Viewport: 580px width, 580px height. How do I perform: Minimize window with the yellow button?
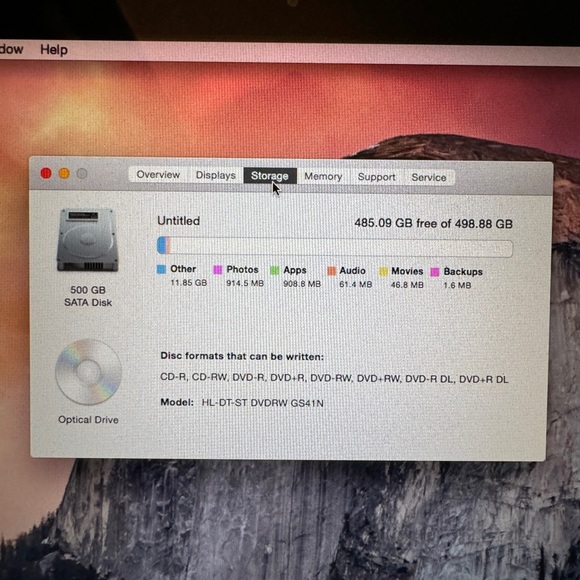(64, 173)
